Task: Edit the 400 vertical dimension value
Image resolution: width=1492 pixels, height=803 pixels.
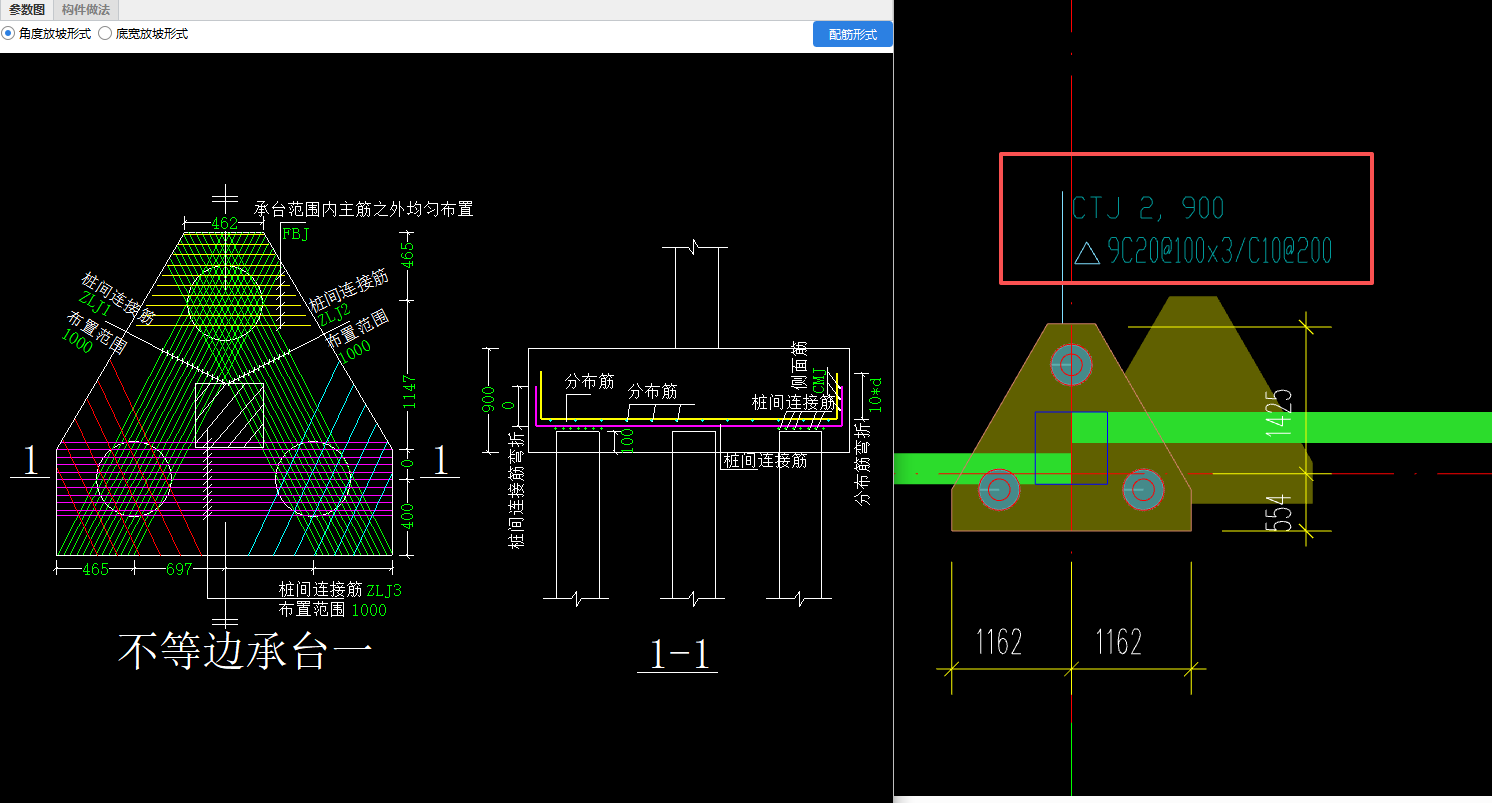Action: pos(408,516)
